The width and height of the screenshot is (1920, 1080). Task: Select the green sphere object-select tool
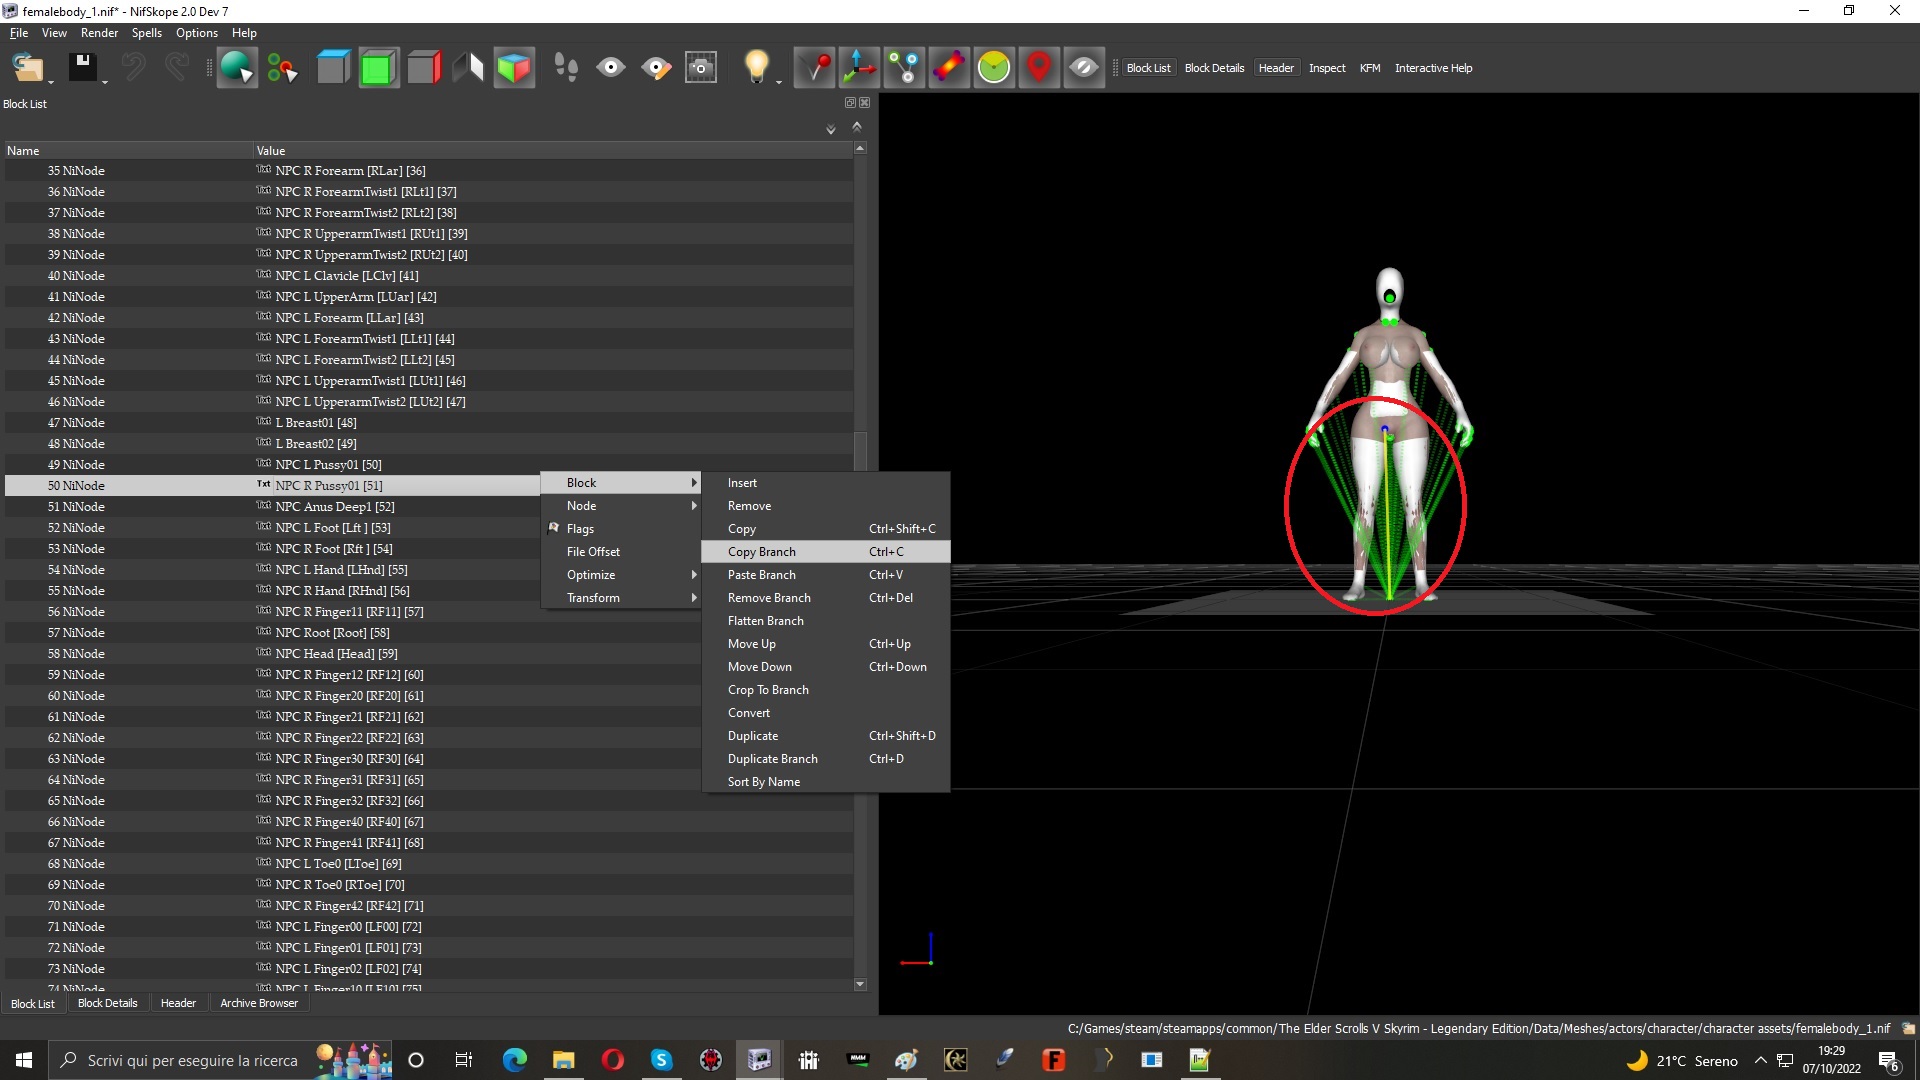(x=237, y=68)
